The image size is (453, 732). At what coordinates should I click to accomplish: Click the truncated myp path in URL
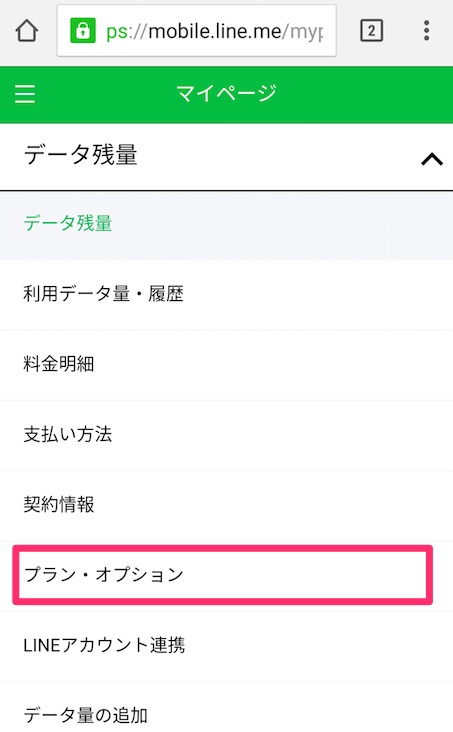tap(306, 33)
